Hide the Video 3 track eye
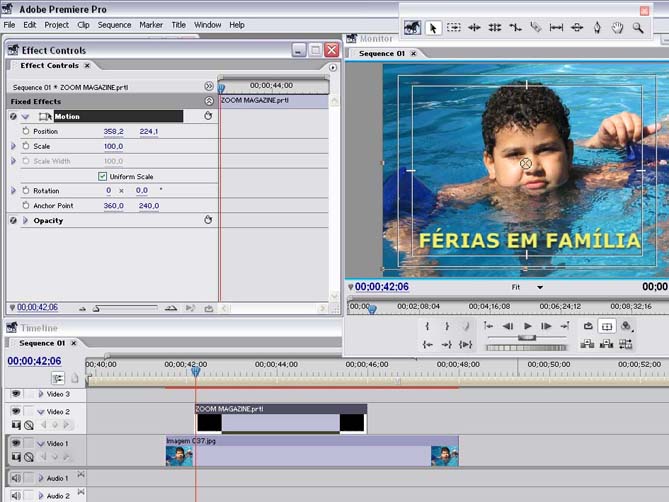 click(16, 394)
